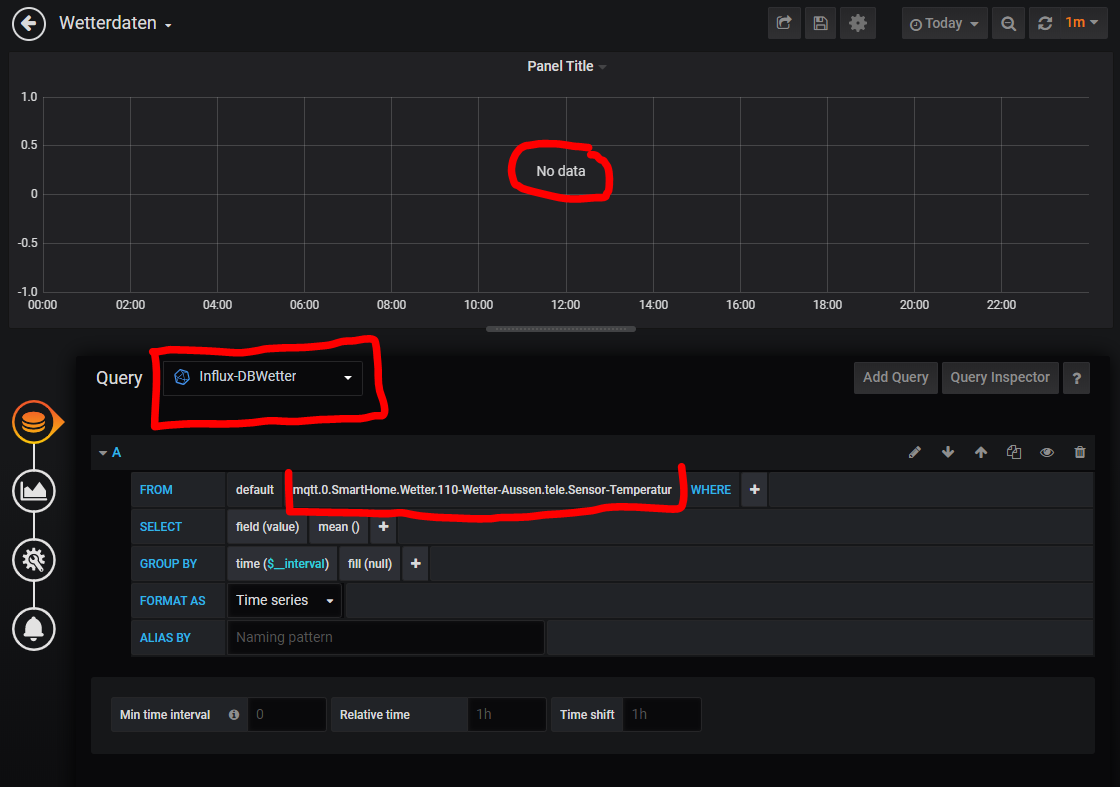Viewport: 1120px width, 787px height.
Task: Refresh the dashboard with the refresh icon
Action: pos(1045,24)
